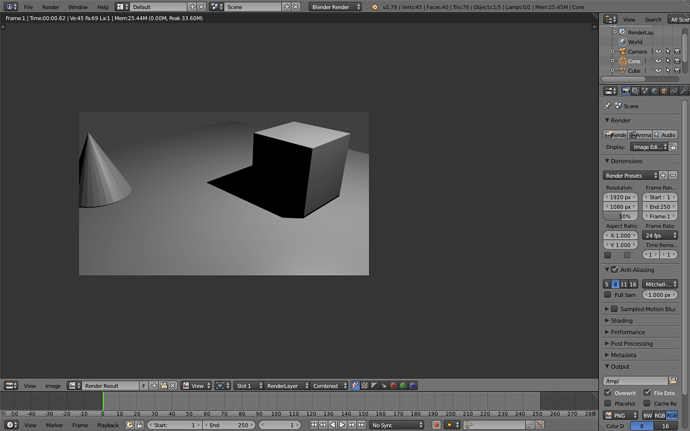The height and width of the screenshot is (431, 690).
Task: Open the World properties tab icon
Action: (x=654, y=91)
